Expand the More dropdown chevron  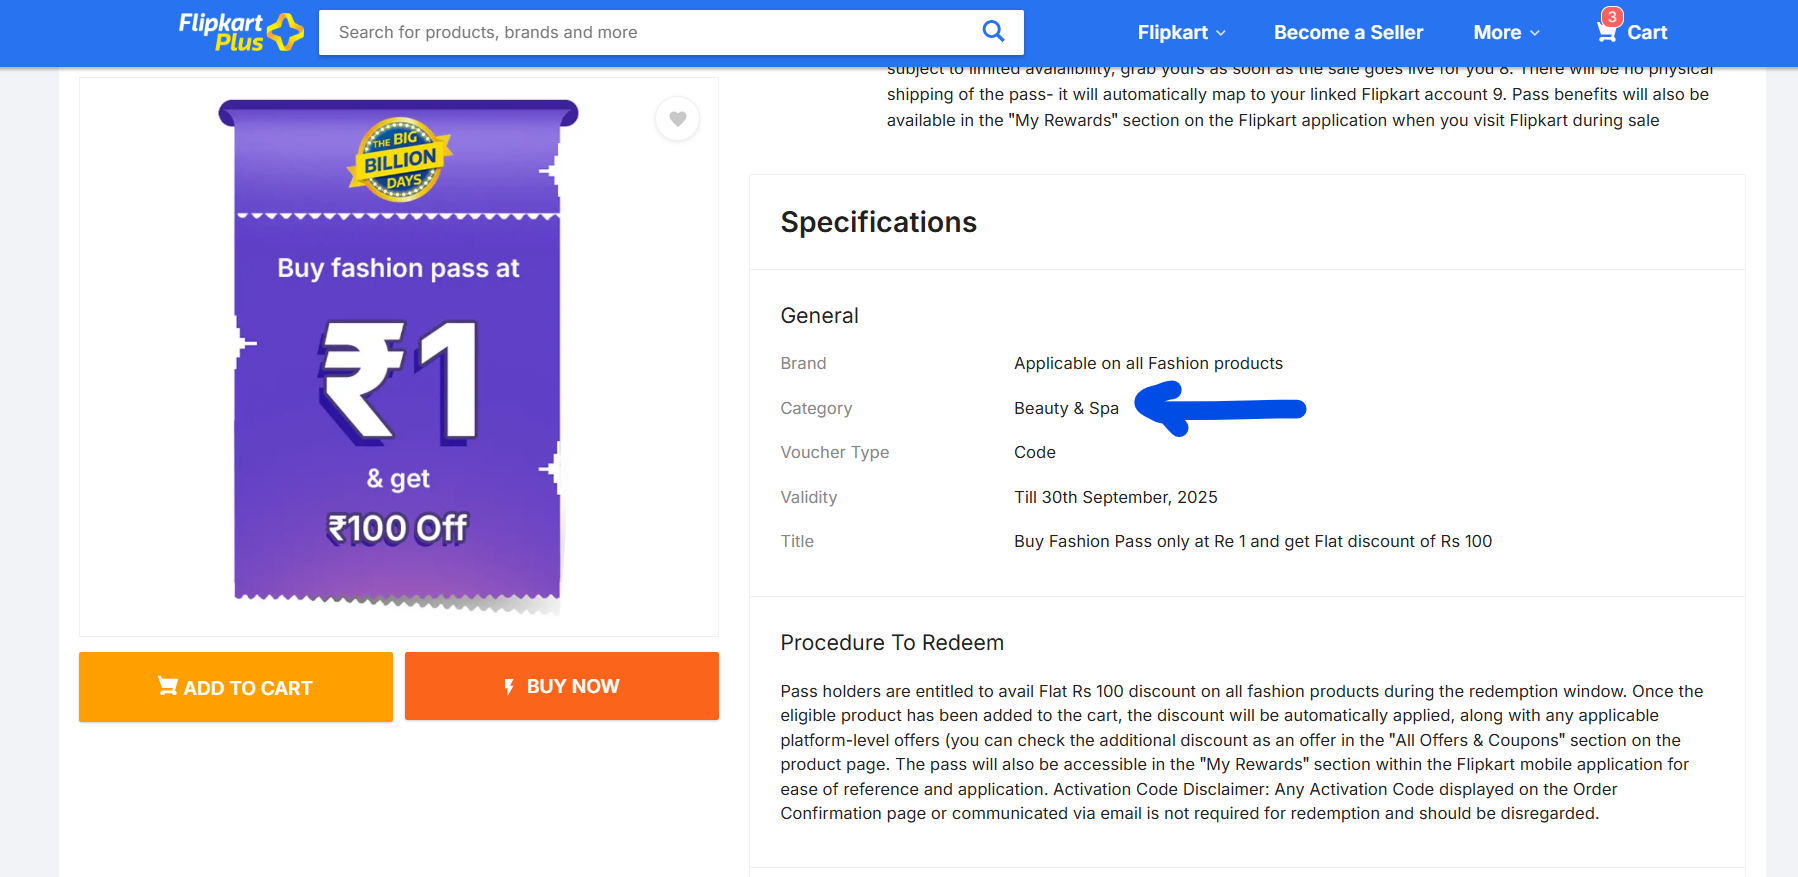tap(1535, 33)
